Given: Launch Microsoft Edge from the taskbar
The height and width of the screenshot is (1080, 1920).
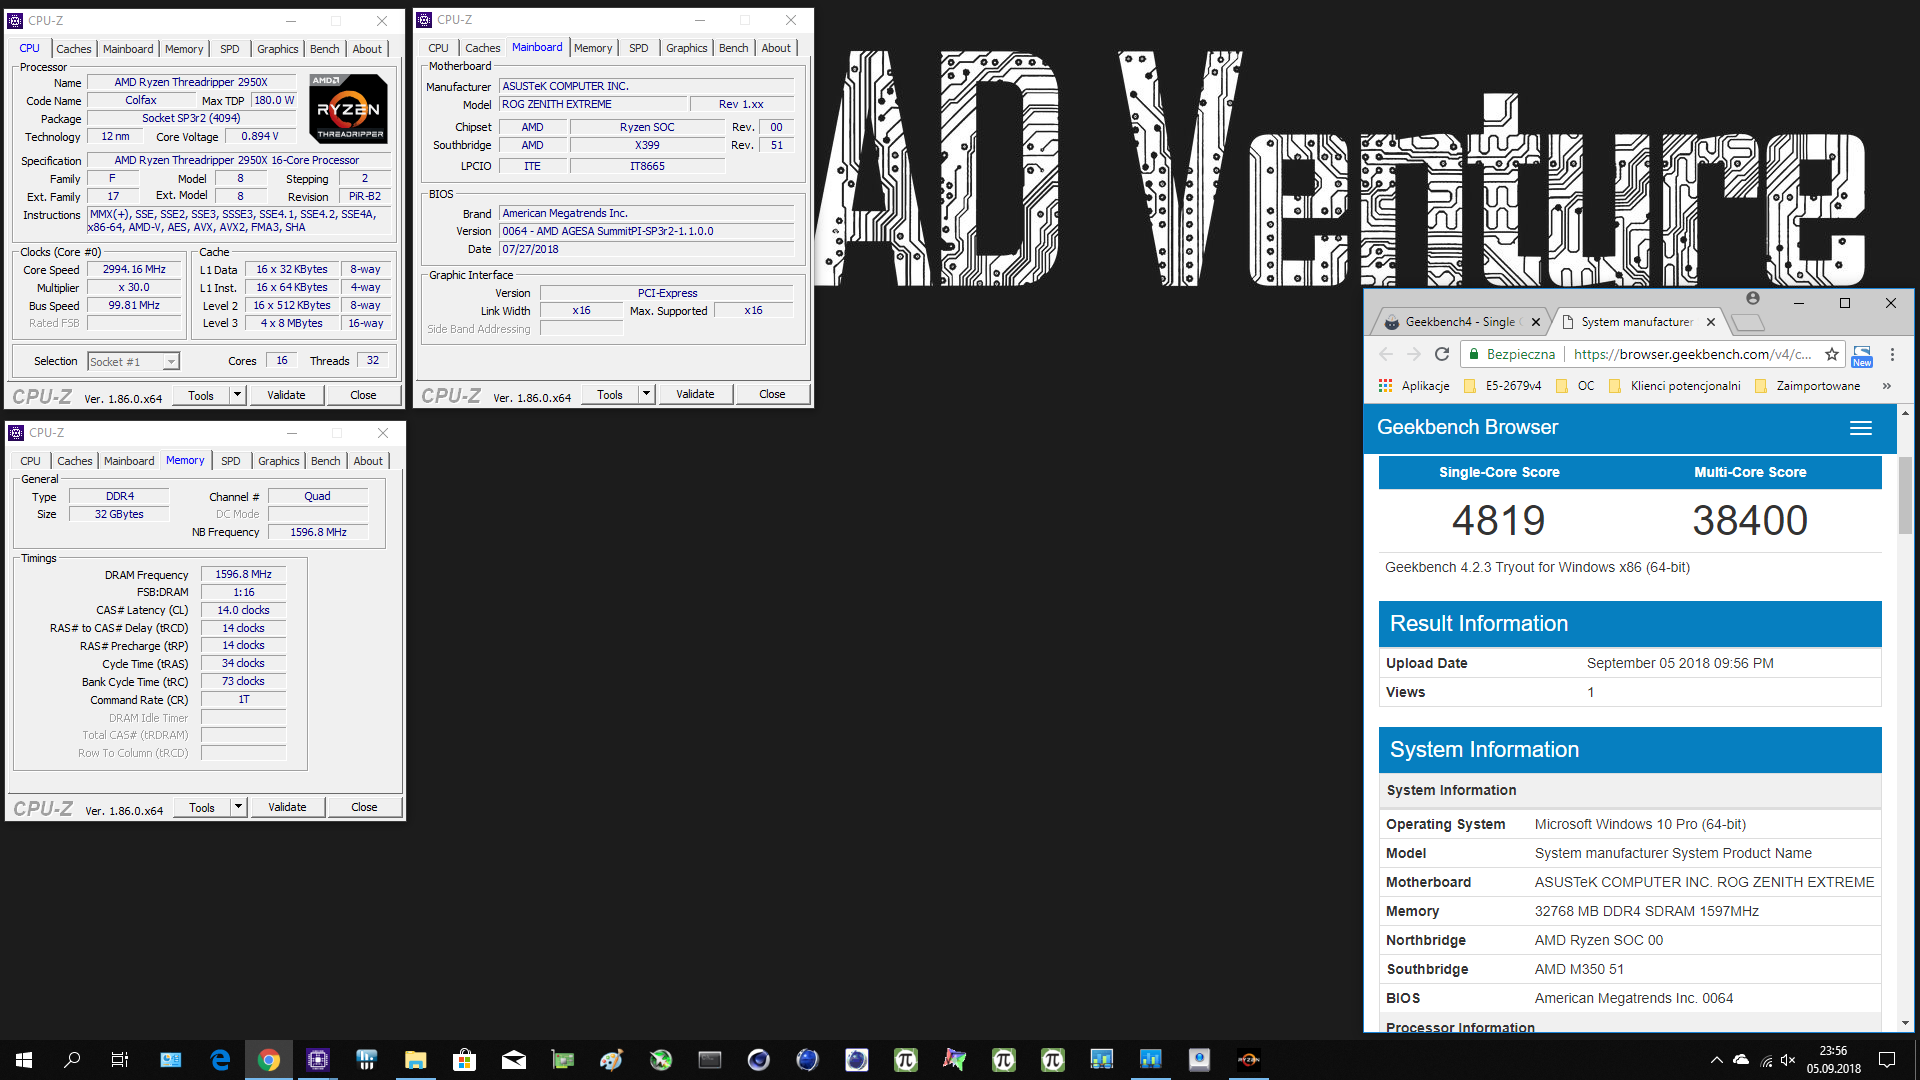Looking at the screenshot, I should click(220, 1060).
